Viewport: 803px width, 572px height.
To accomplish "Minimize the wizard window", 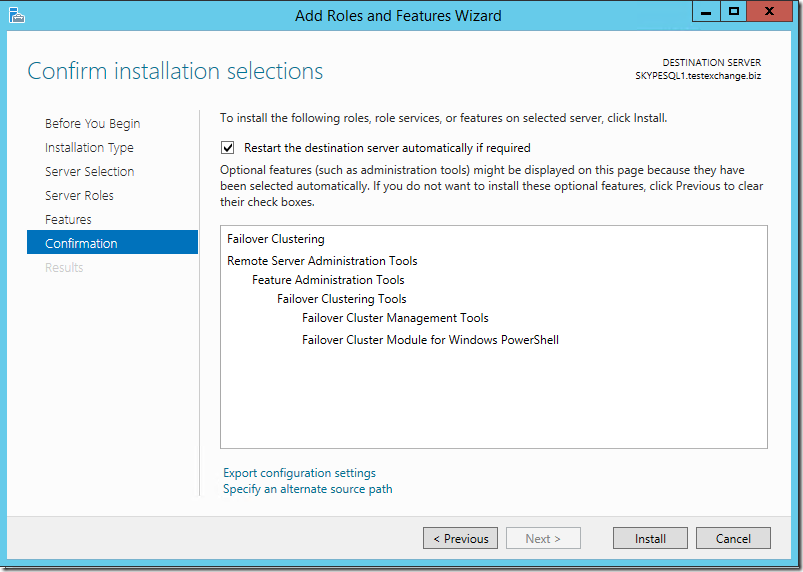I will [x=706, y=12].
